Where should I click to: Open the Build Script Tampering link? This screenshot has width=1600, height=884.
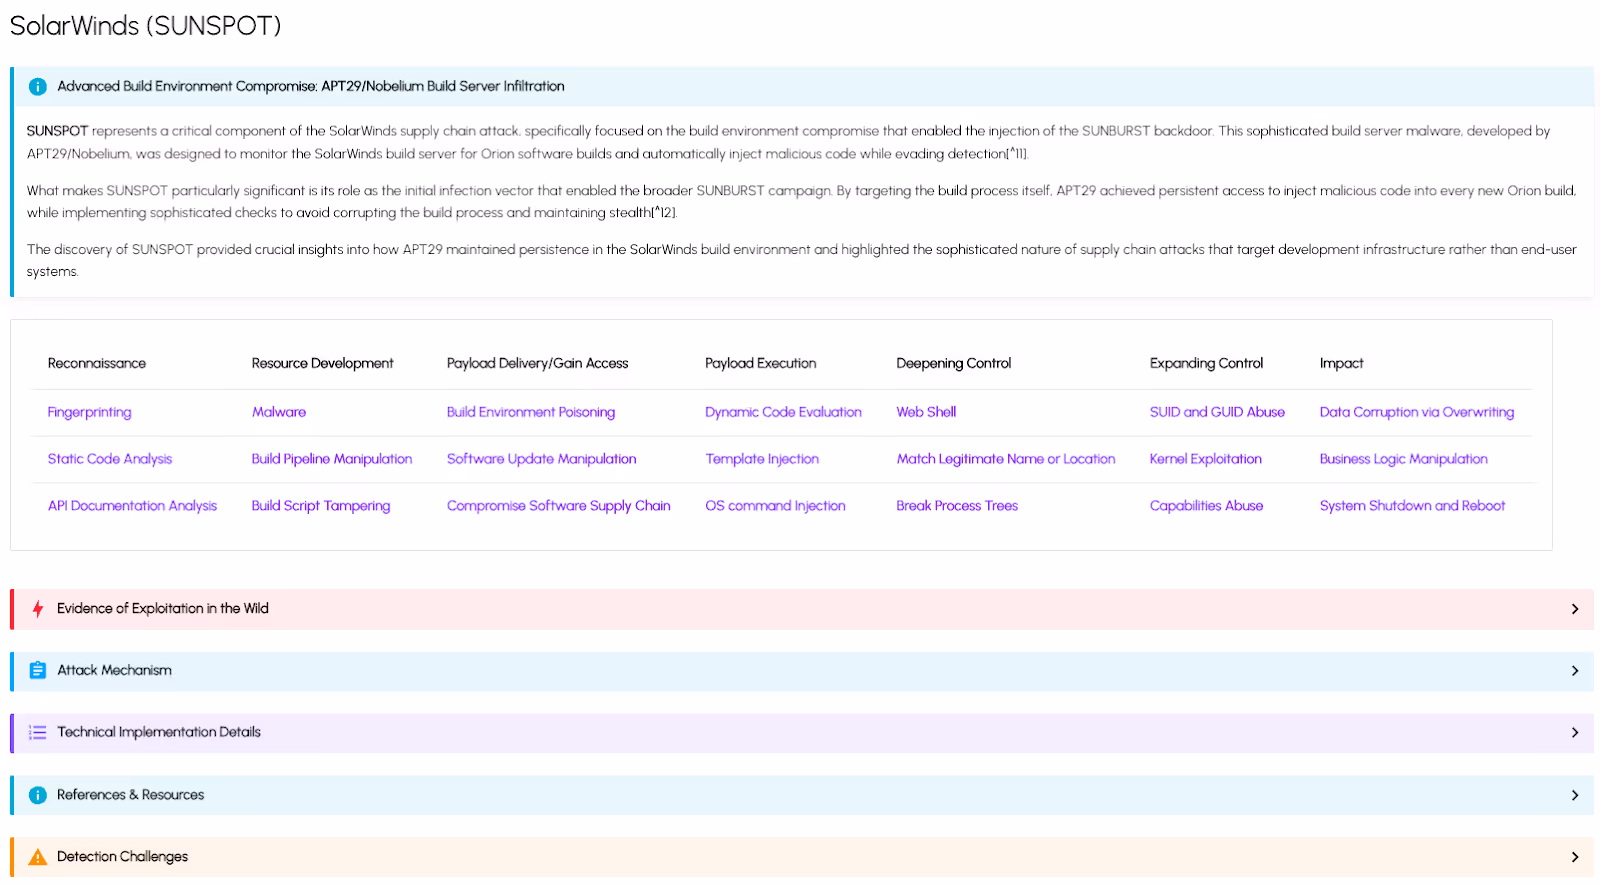pos(321,506)
